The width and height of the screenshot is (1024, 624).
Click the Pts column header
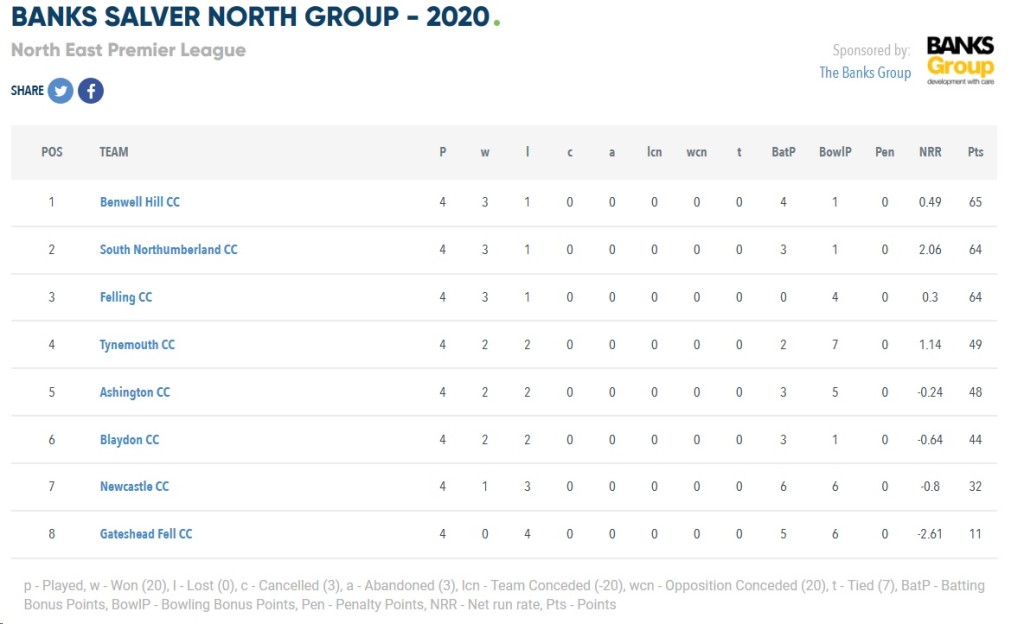click(975, 152)
